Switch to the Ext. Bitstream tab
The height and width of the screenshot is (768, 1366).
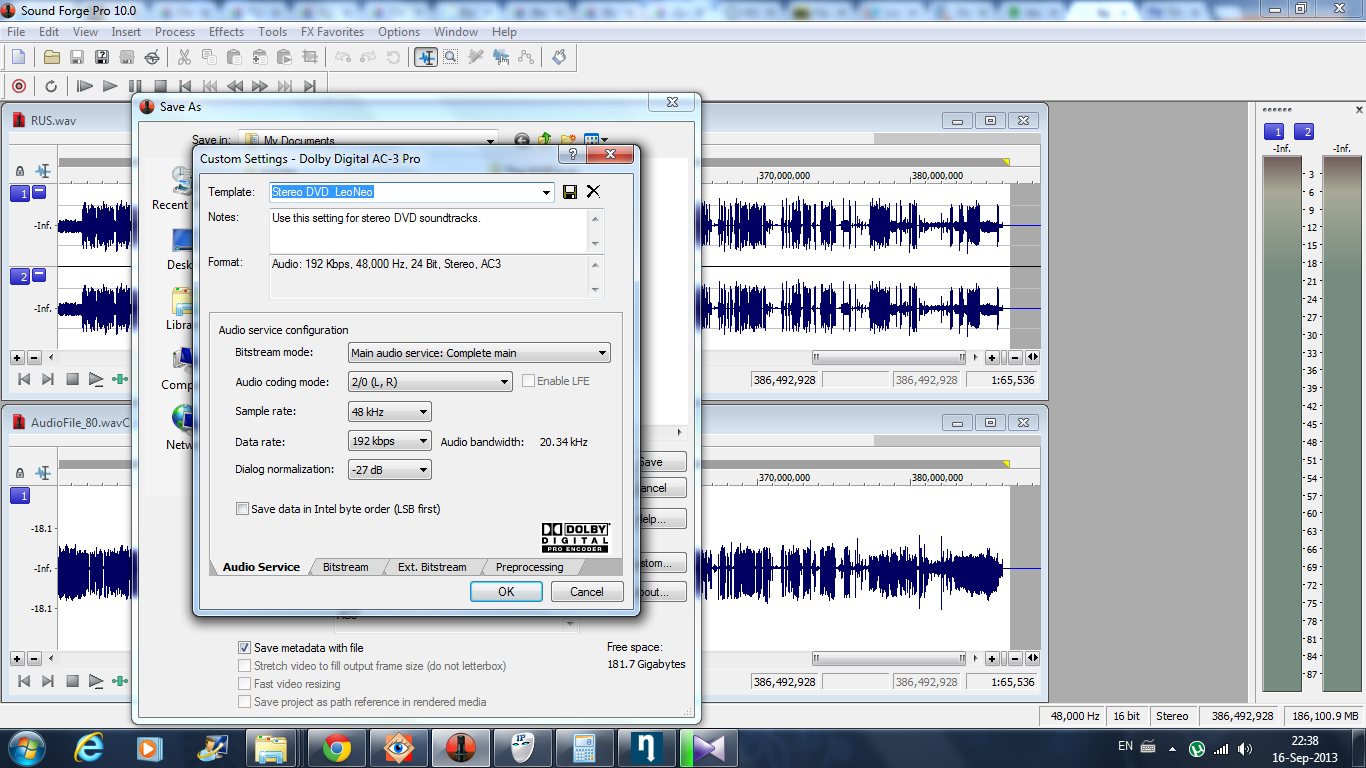click(x=432, y=567)
